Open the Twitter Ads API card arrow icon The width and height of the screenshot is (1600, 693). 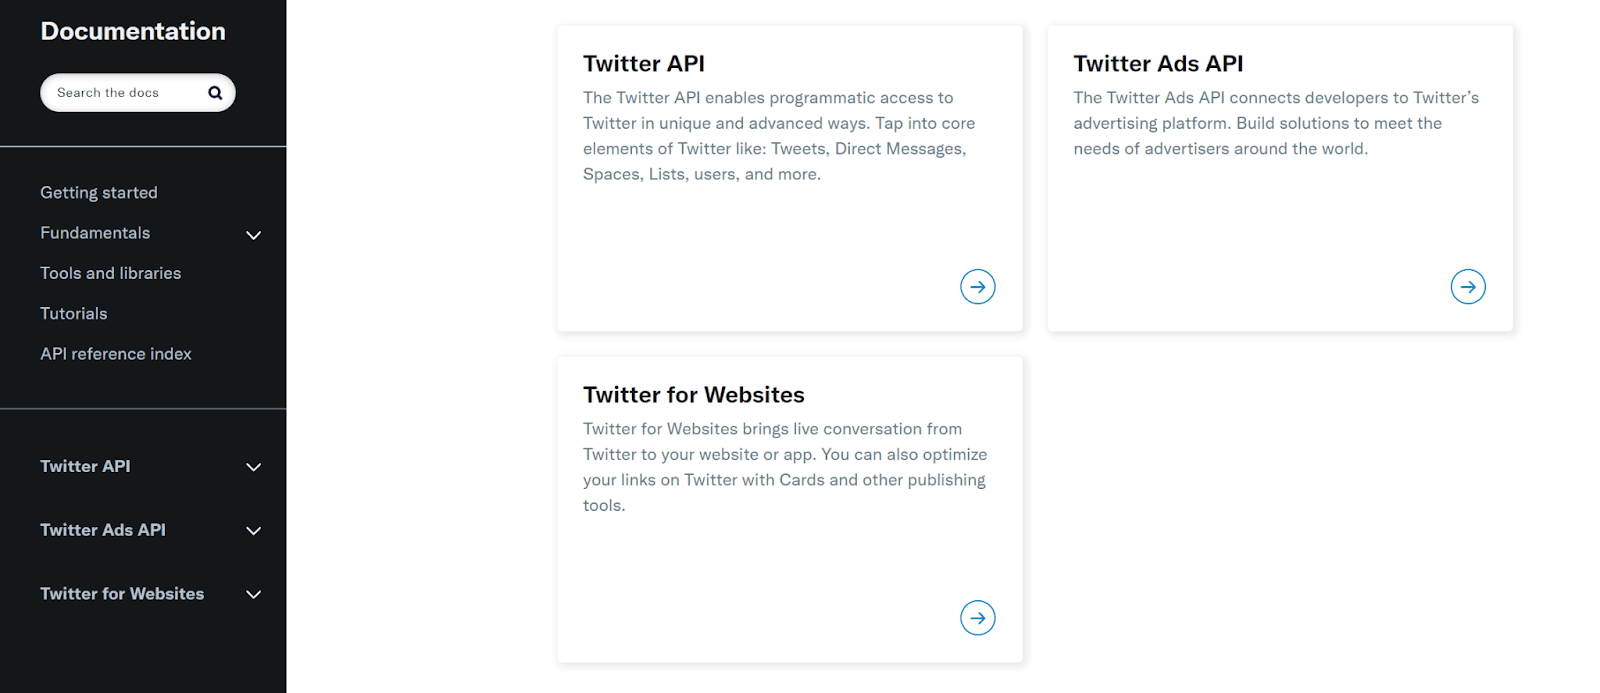1466,286
